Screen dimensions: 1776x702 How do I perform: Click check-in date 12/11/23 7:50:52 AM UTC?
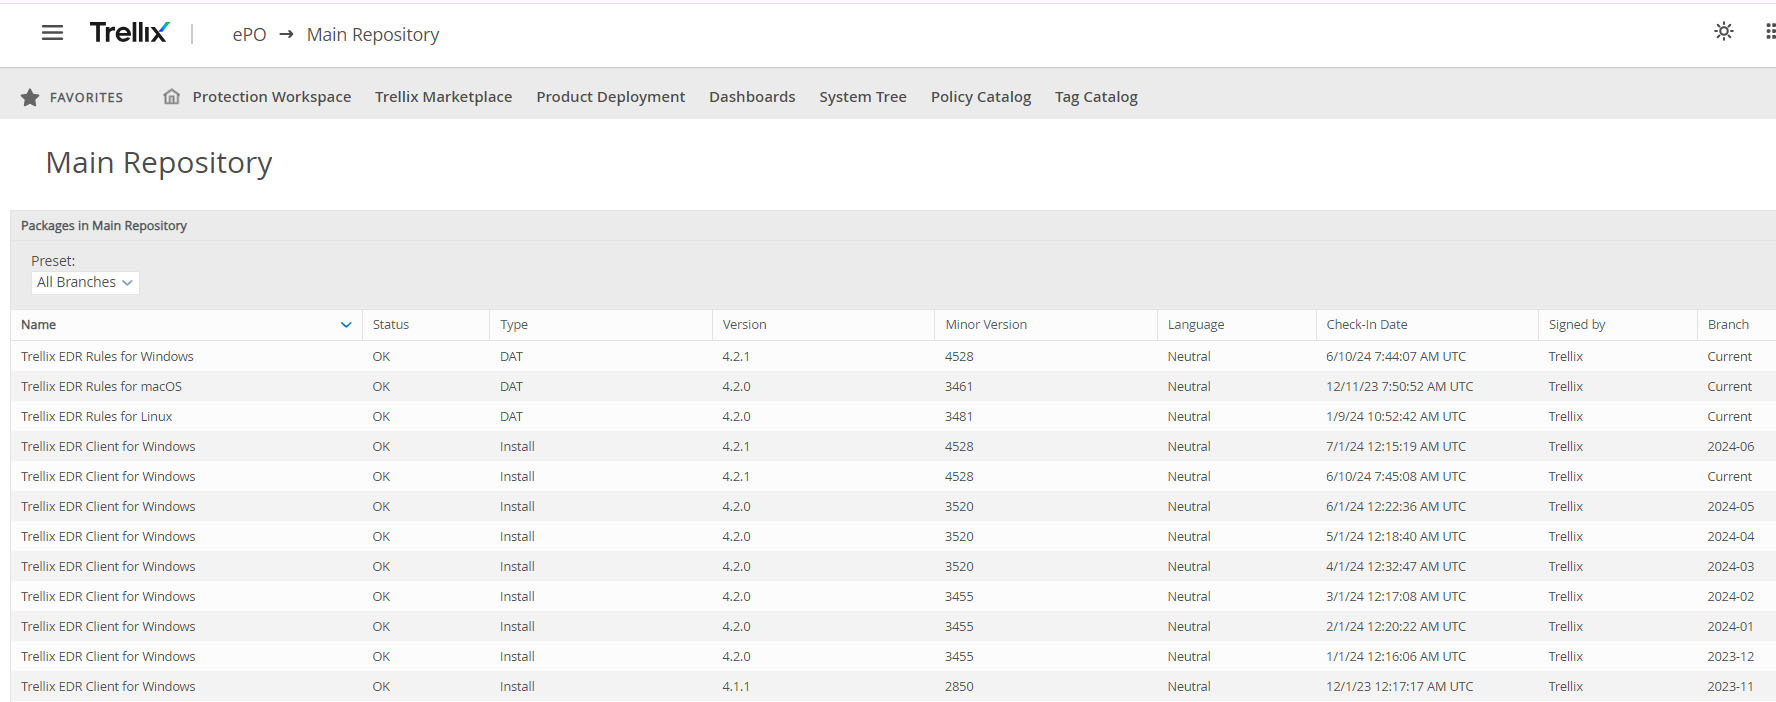(x=1400, y=386)
